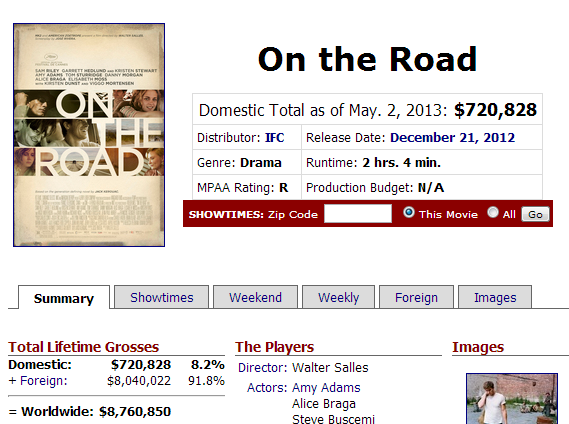This screenshot has width=569, height=424.
Task: Click the Steve Buscemi actor name
Action: [x=333, y=419]
